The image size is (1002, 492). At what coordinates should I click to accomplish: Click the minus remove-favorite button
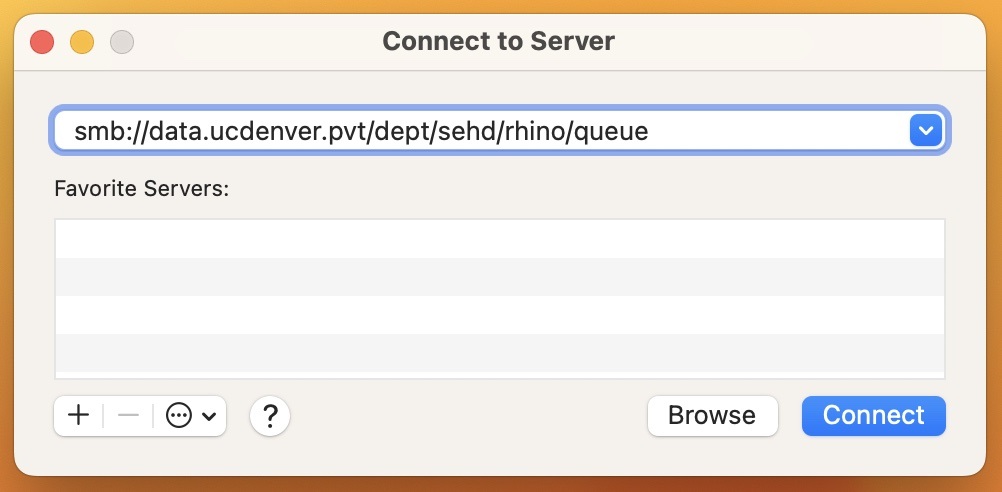128,416
